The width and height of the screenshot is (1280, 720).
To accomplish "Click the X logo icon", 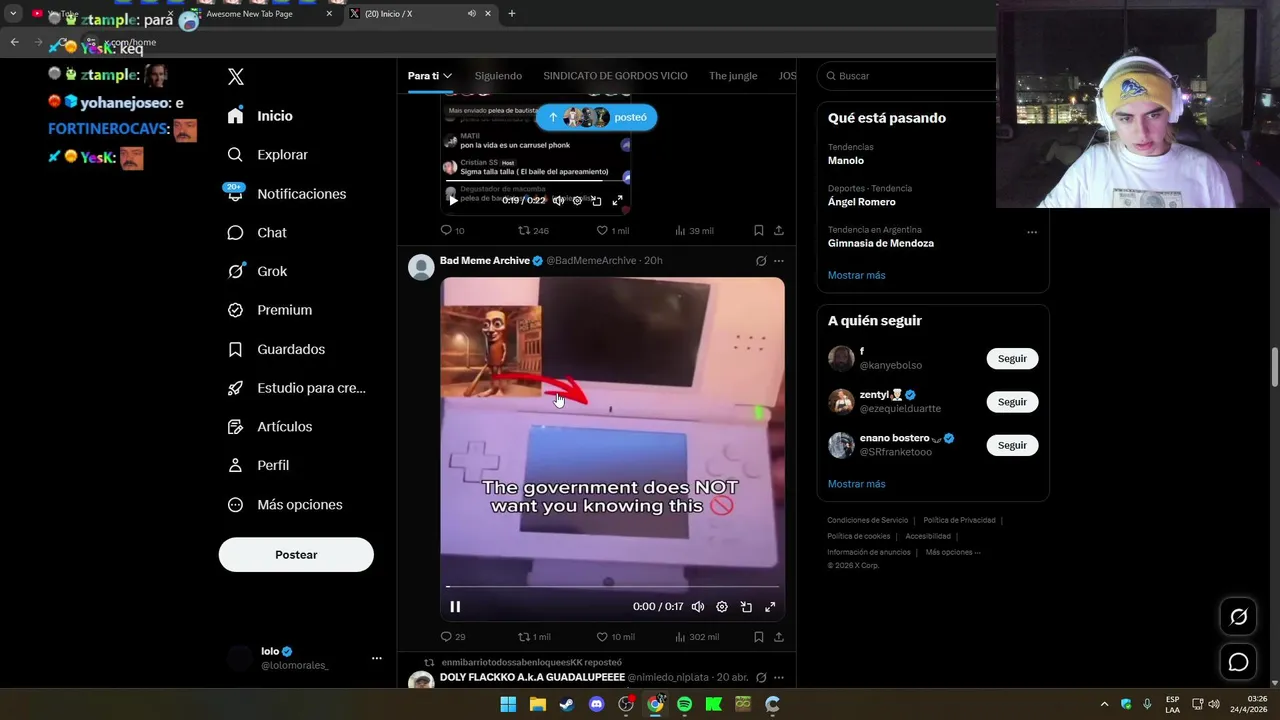I will 236,76.
